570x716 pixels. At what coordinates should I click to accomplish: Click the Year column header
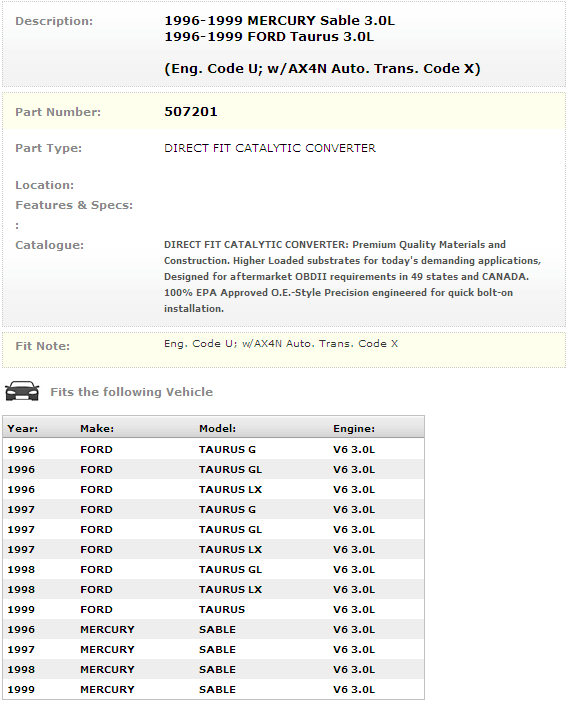[x=23, y=428]
